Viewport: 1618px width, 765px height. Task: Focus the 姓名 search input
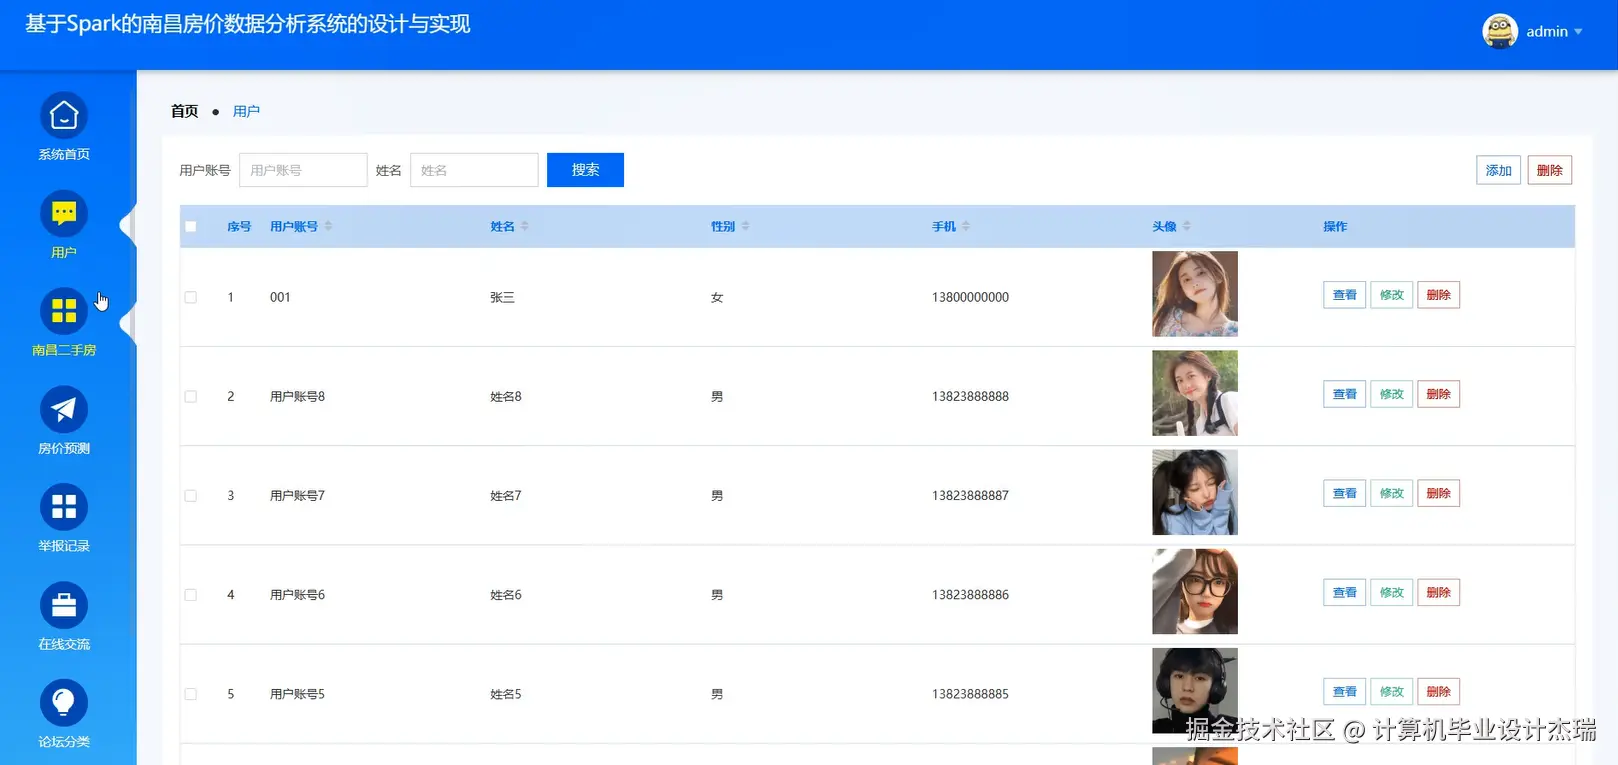point(474,170)
